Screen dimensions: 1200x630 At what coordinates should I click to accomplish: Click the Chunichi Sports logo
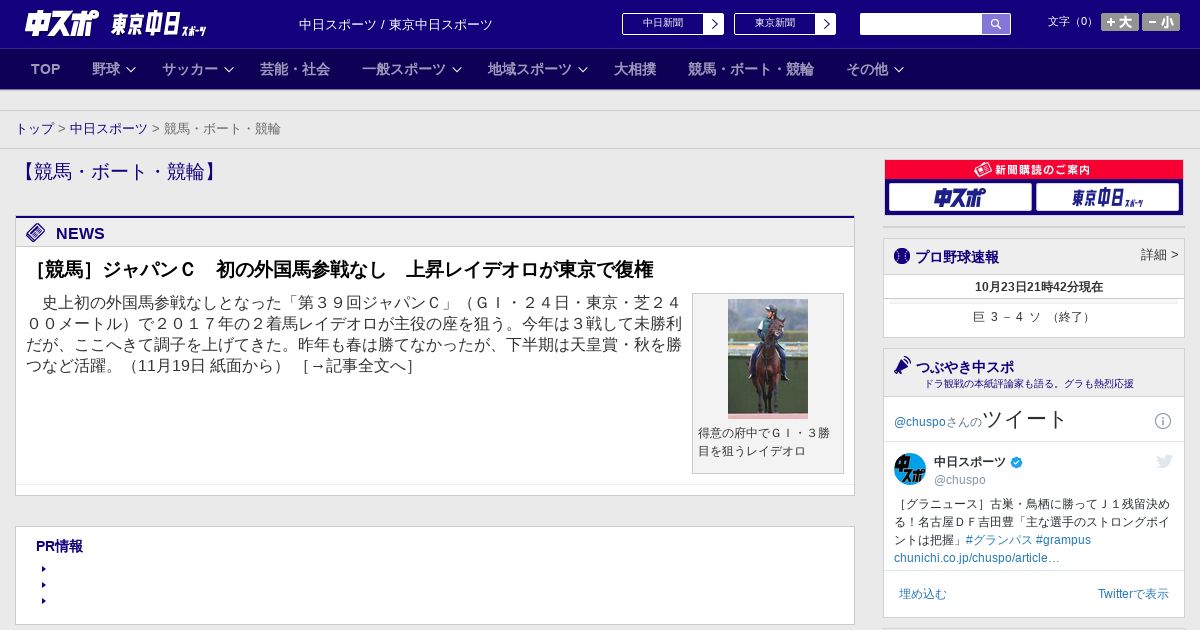(x=62, y=23)
